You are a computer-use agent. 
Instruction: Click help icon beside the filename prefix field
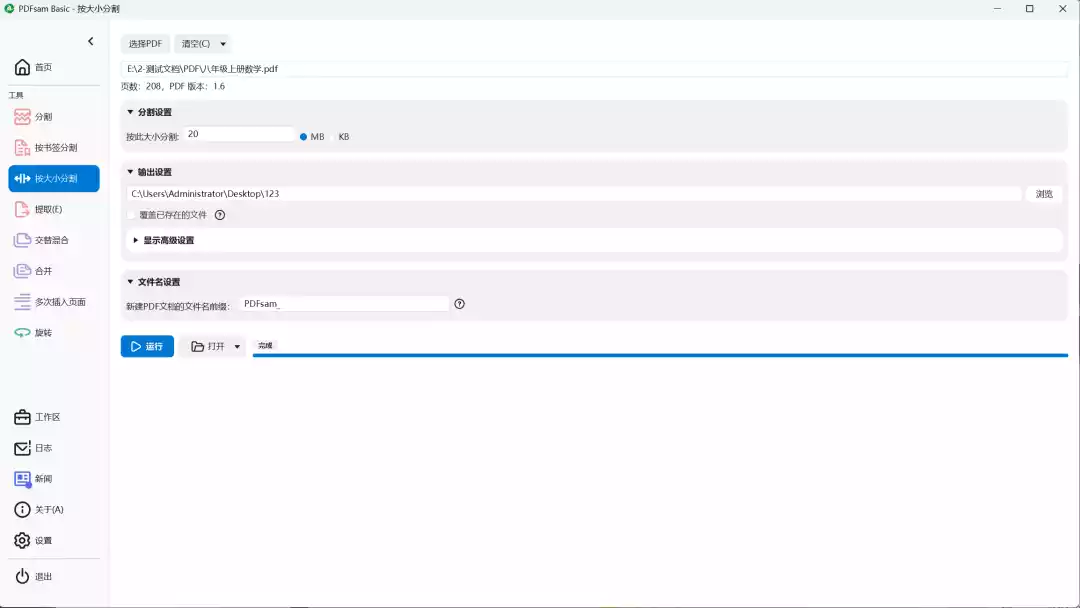pyautogui.click(x=460, y=304)
